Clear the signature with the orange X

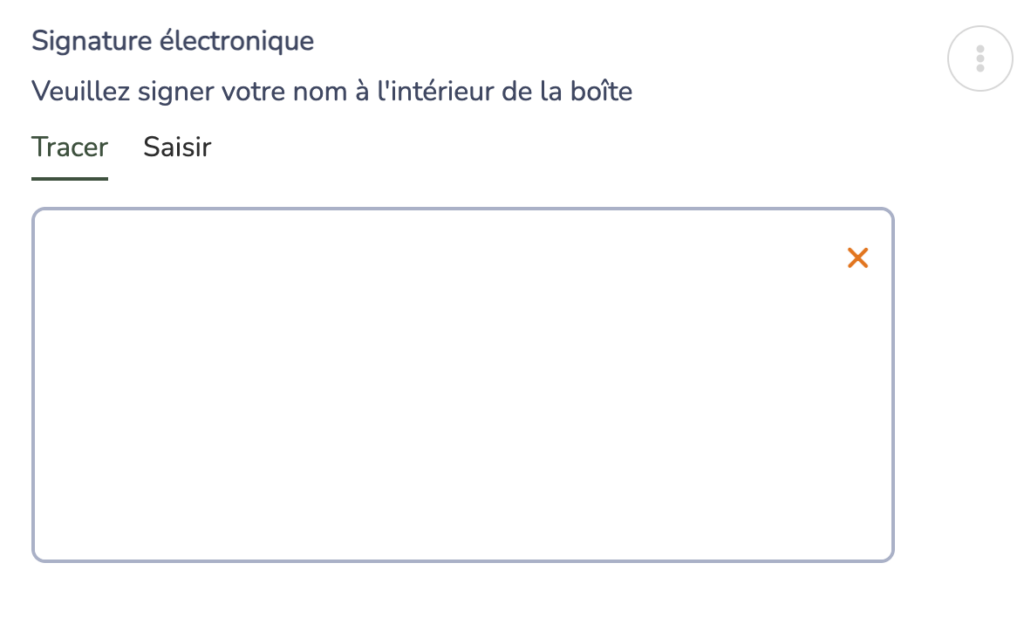[857, 258]
